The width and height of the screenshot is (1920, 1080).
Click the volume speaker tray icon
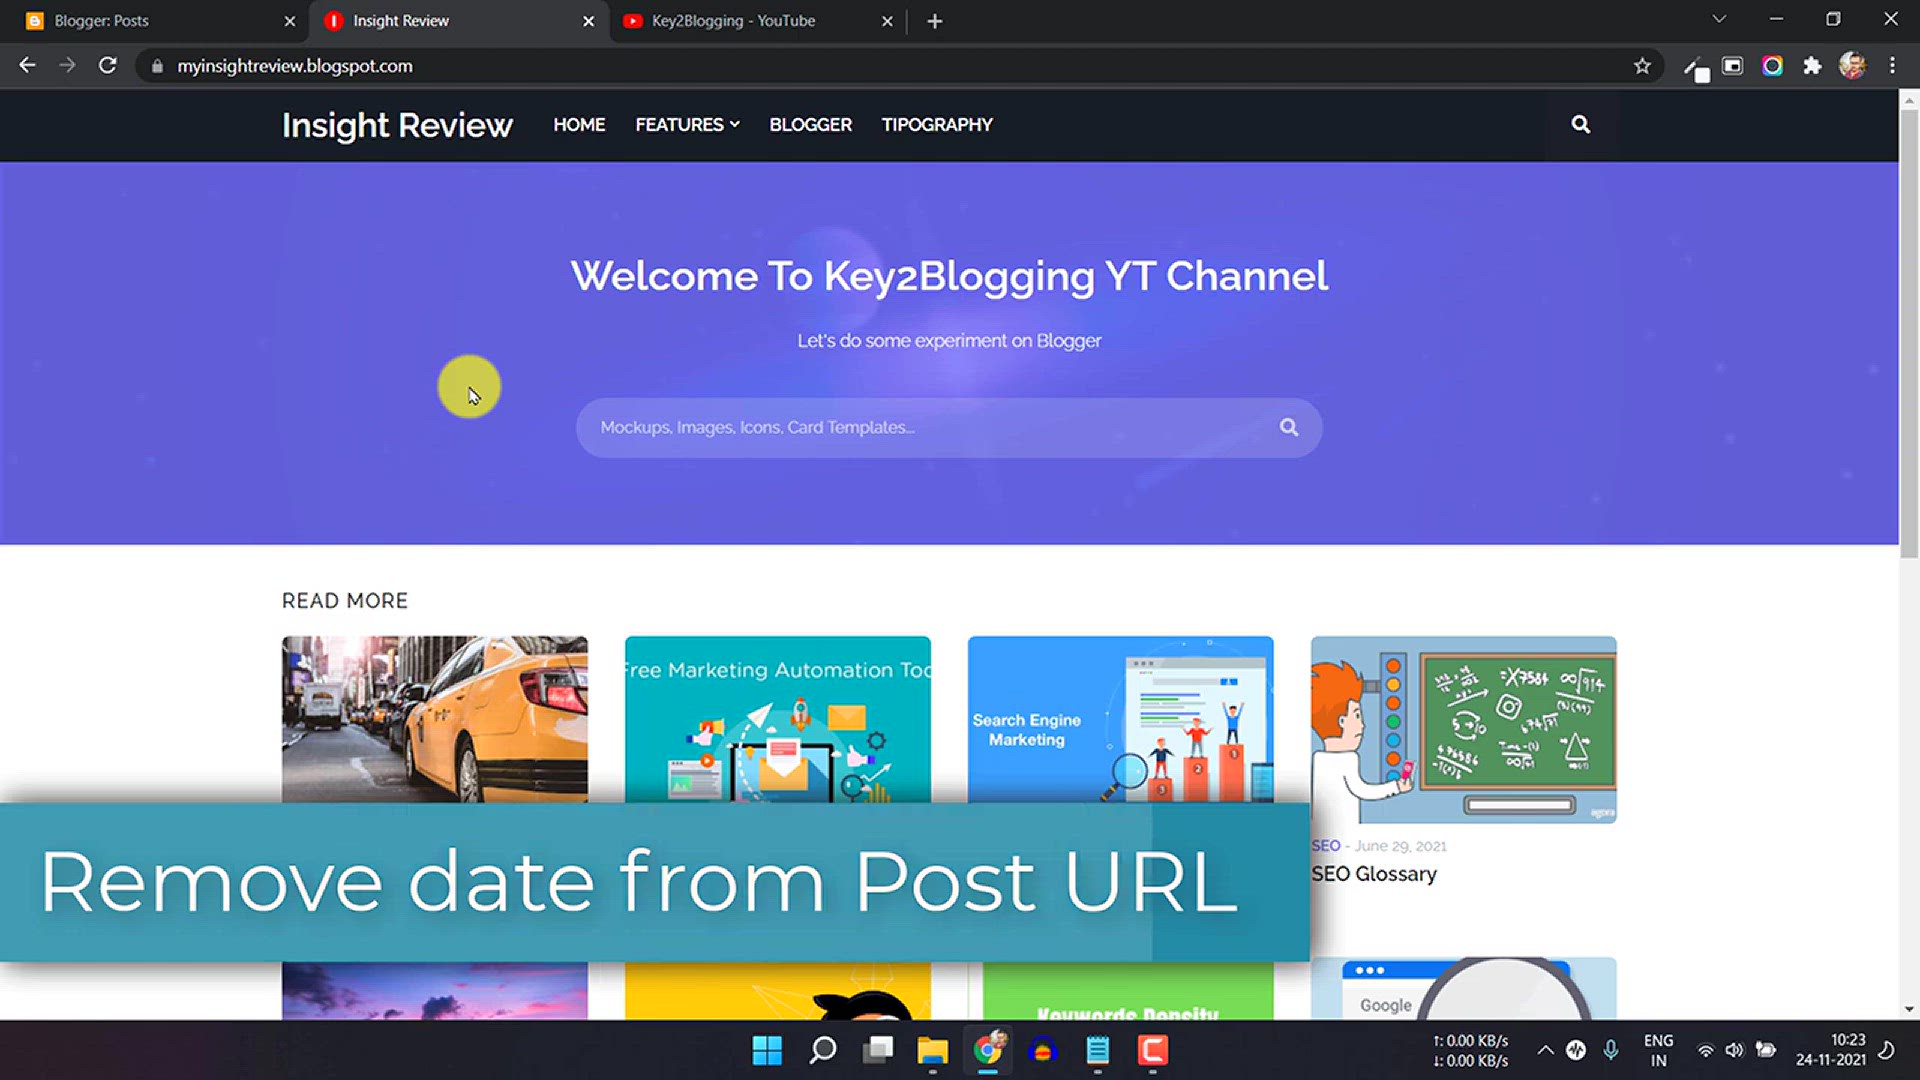(x=1734, y=1050)
